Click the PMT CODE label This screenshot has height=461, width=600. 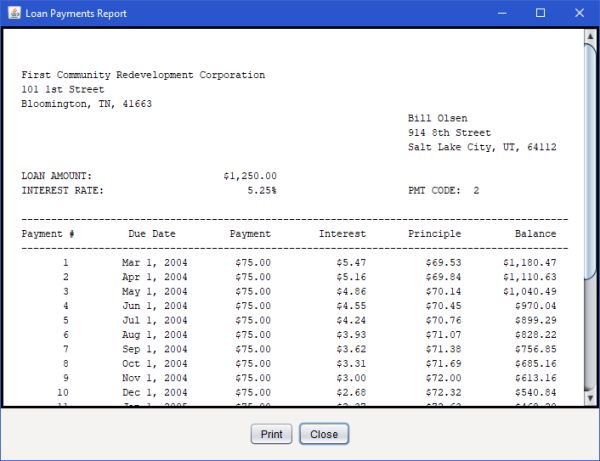point(434,191)
